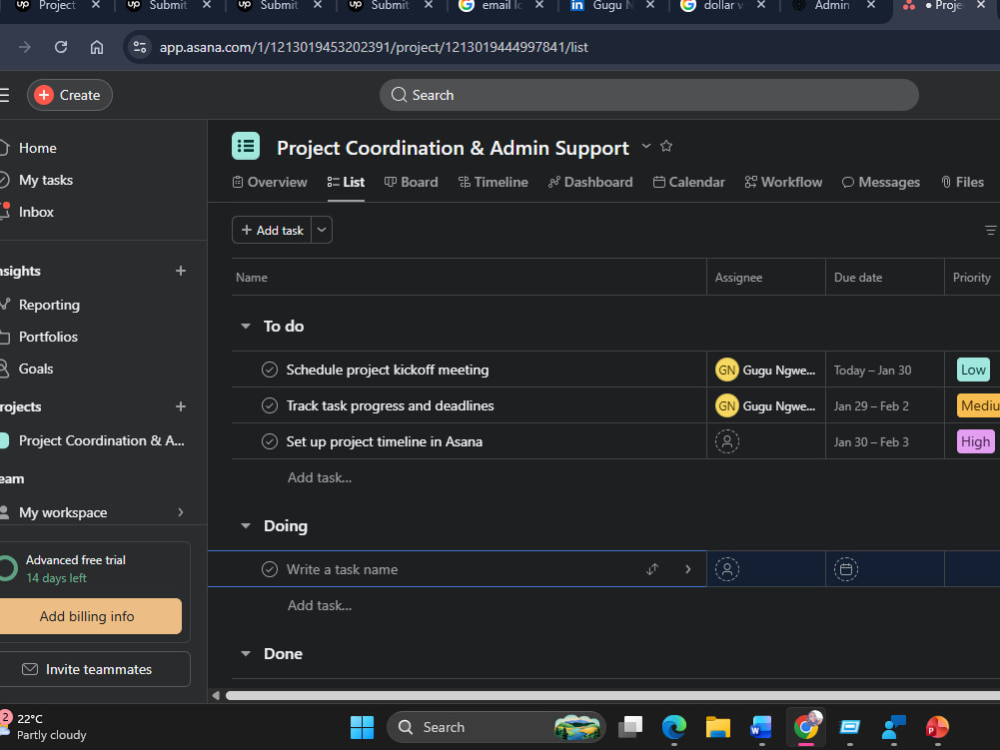Click the High priority tag
This screenshot has height=750, width=1000.
tap(976, 441)
